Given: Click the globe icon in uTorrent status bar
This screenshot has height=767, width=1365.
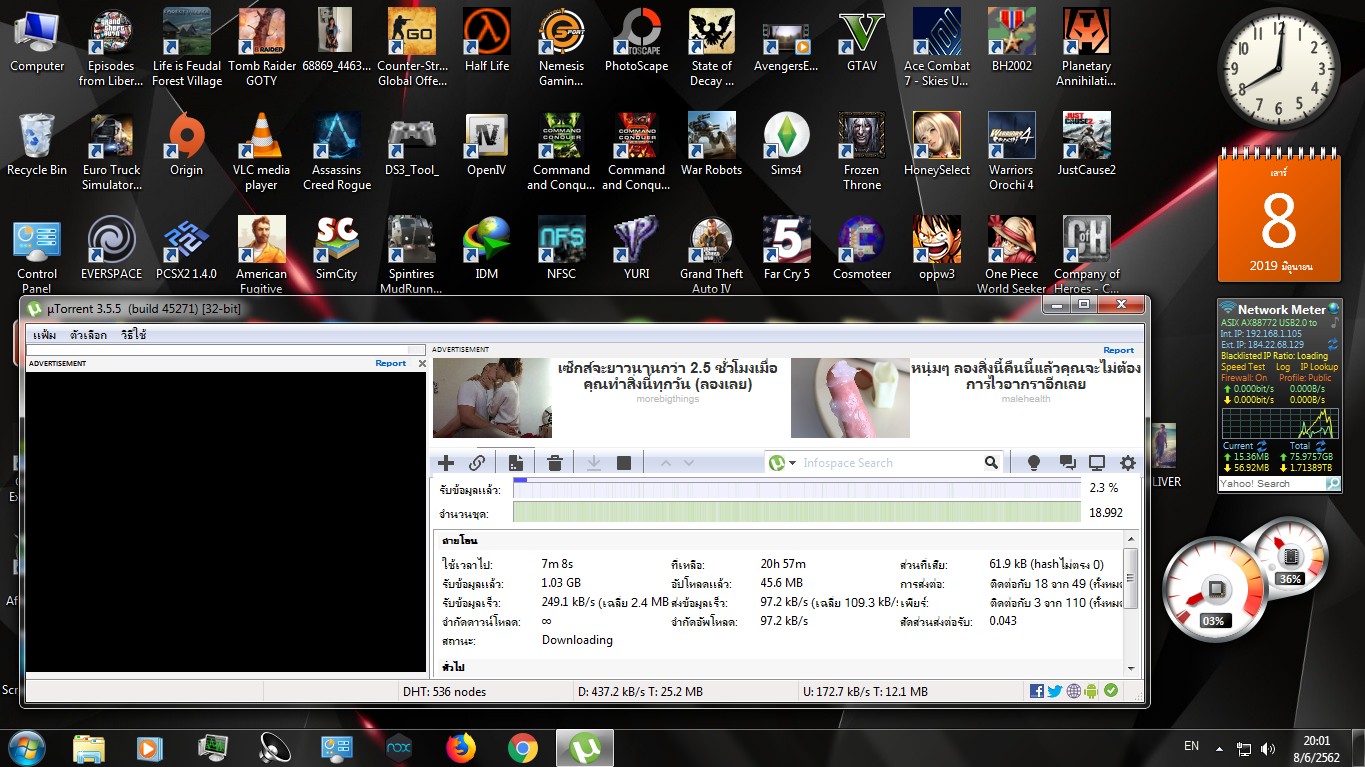Looking at the screenshot, I should pos(1074,691).
